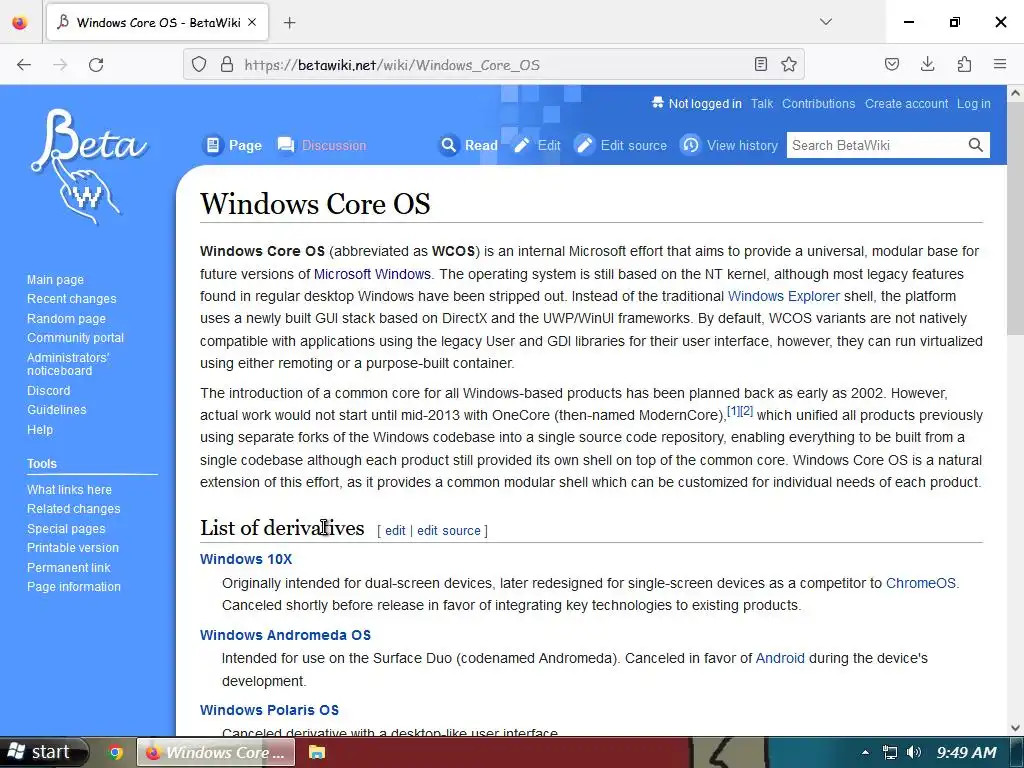Screen dimensions: 1024x768
Task: Close the Windows Core OS tab
Action: pos(252,22)
